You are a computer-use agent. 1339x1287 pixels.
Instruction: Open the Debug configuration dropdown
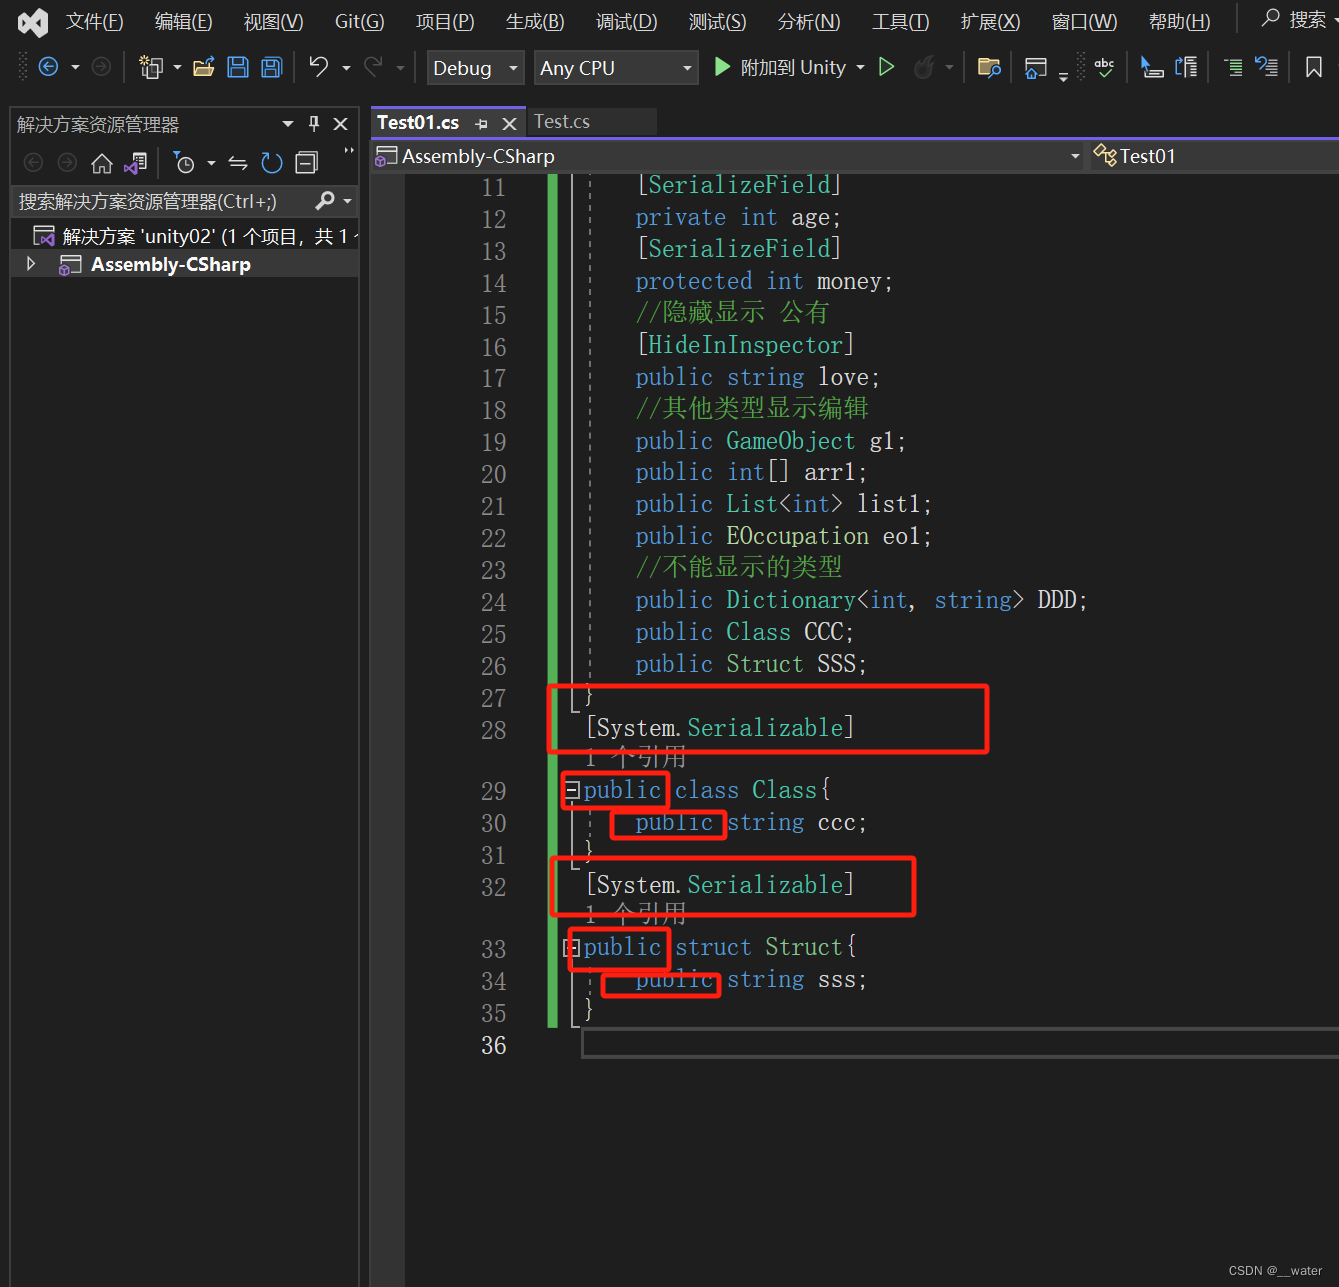click(475, 67)
